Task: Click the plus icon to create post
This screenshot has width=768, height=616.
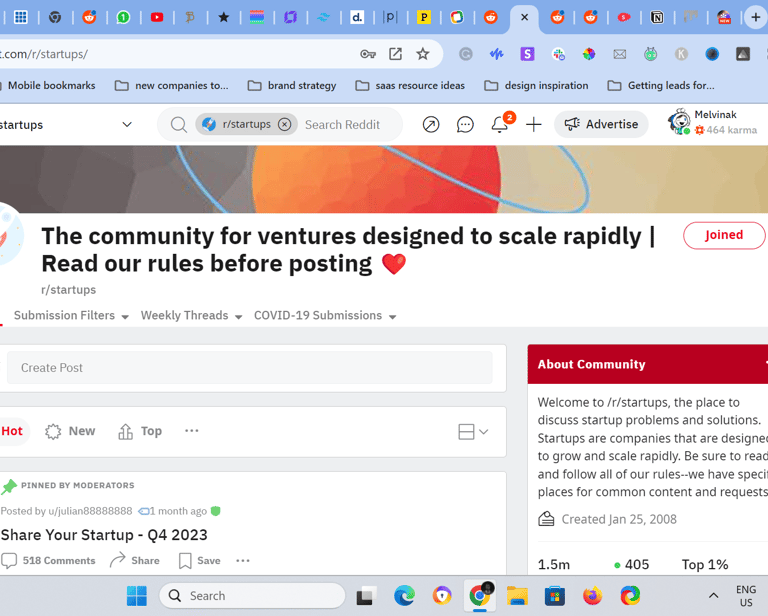Action: pyautogui.click(x=533, y=124)
